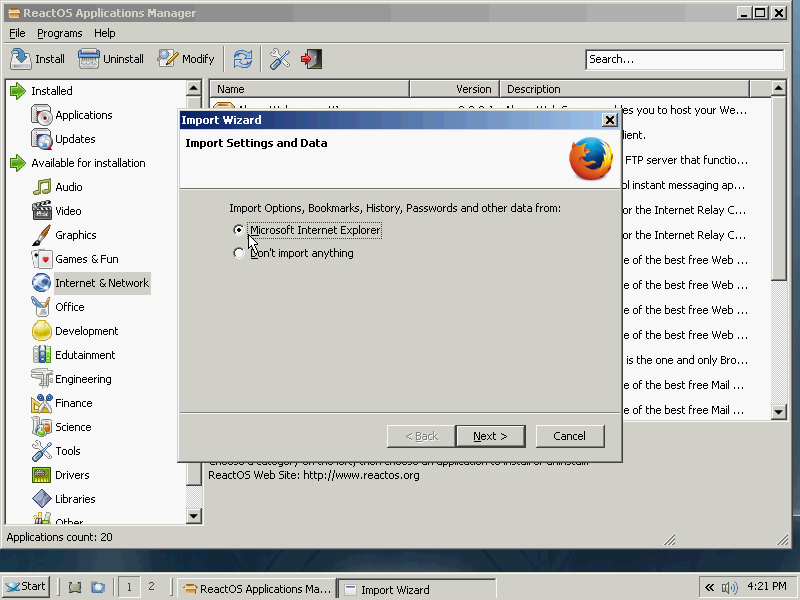Viewport: 800px width, 600px height.
Task: Collapse the Available for installation section
Action: coord(17,163)
